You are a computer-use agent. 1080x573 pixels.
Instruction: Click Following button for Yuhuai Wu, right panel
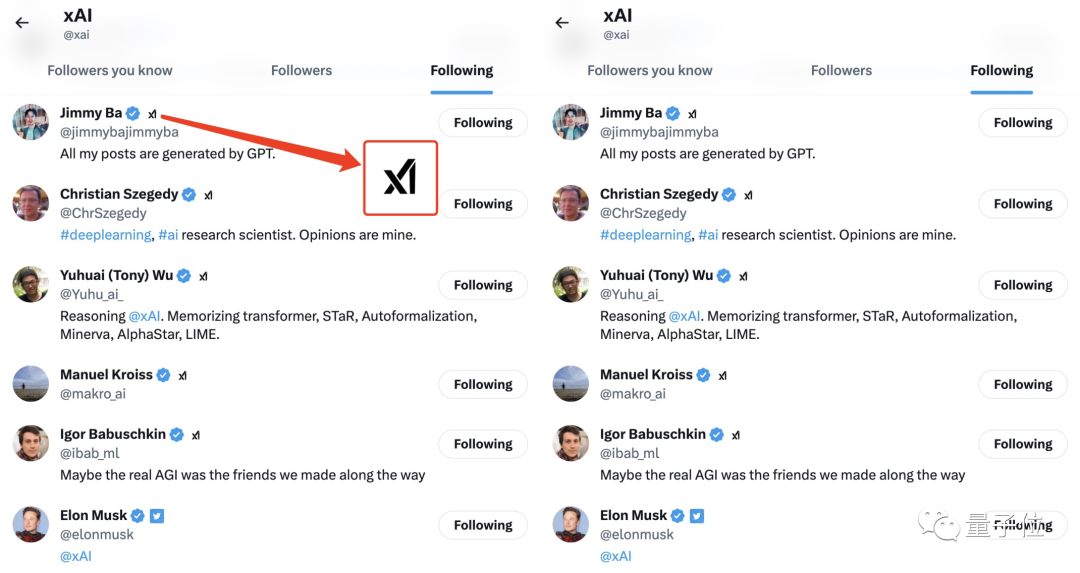pos(1023,285)
